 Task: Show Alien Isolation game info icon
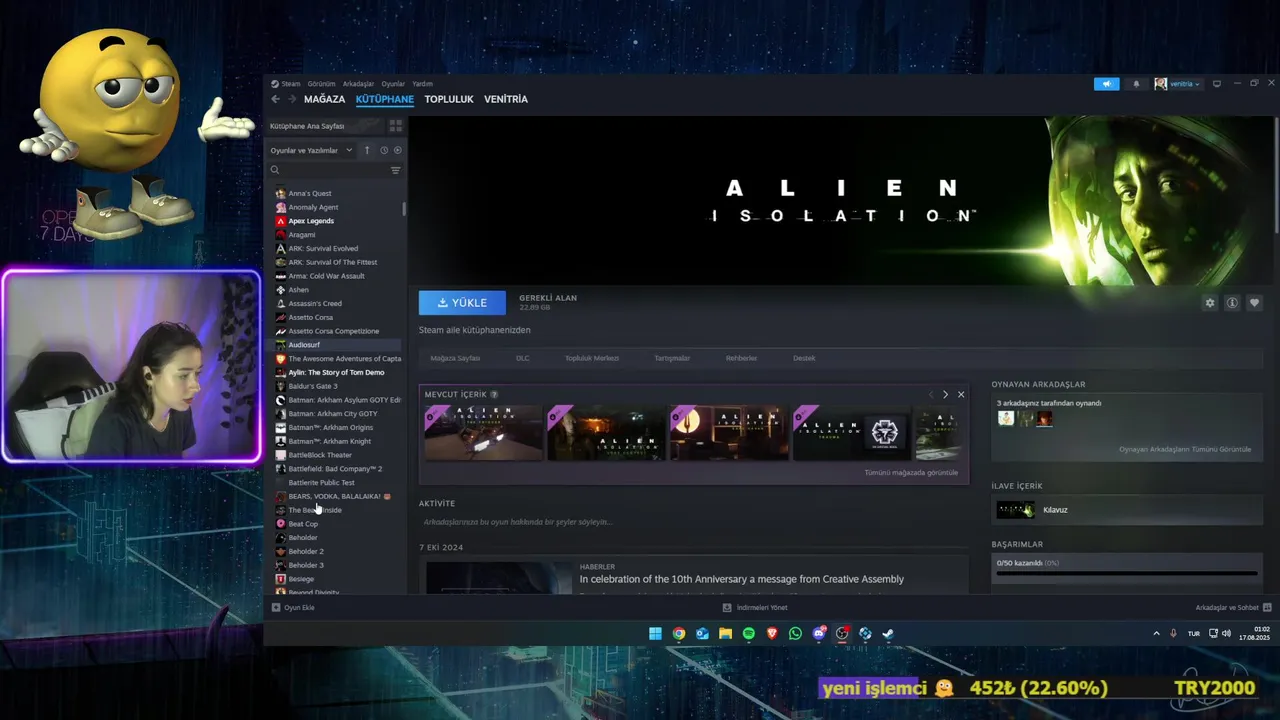tap(1232, 303)
